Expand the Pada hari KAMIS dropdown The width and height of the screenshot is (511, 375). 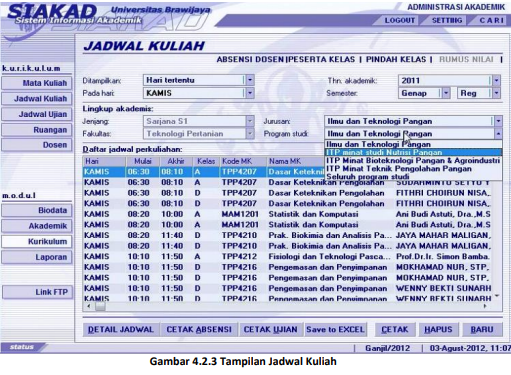coord(250,93)
